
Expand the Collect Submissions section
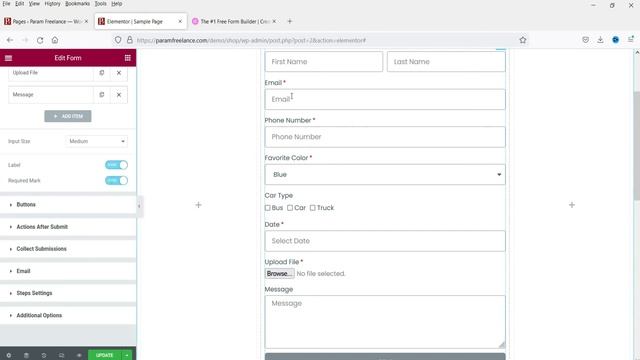[68, 249]
